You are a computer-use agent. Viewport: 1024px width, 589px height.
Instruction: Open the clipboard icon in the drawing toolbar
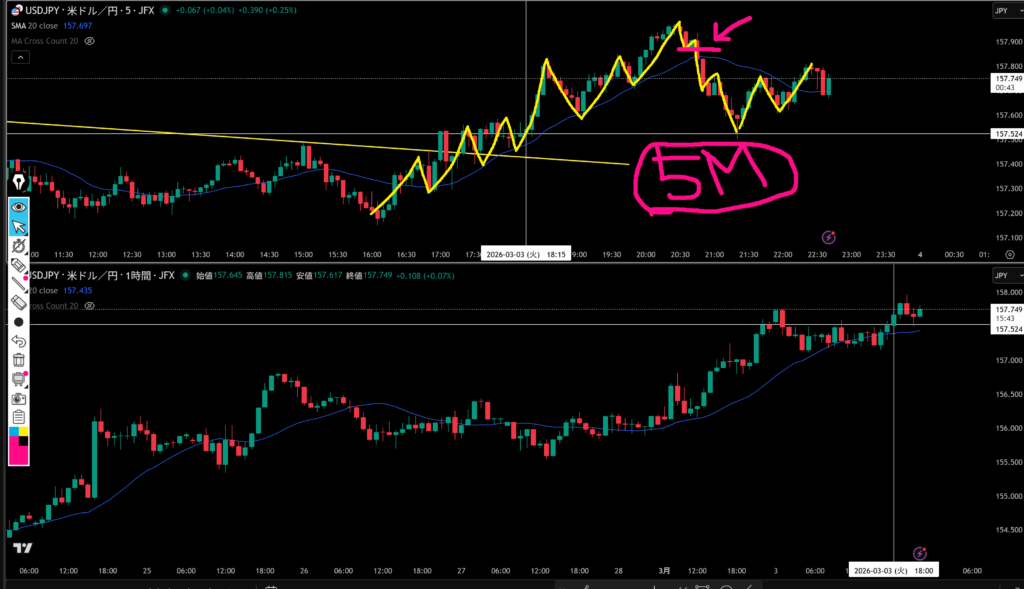[x=18, y=417]
